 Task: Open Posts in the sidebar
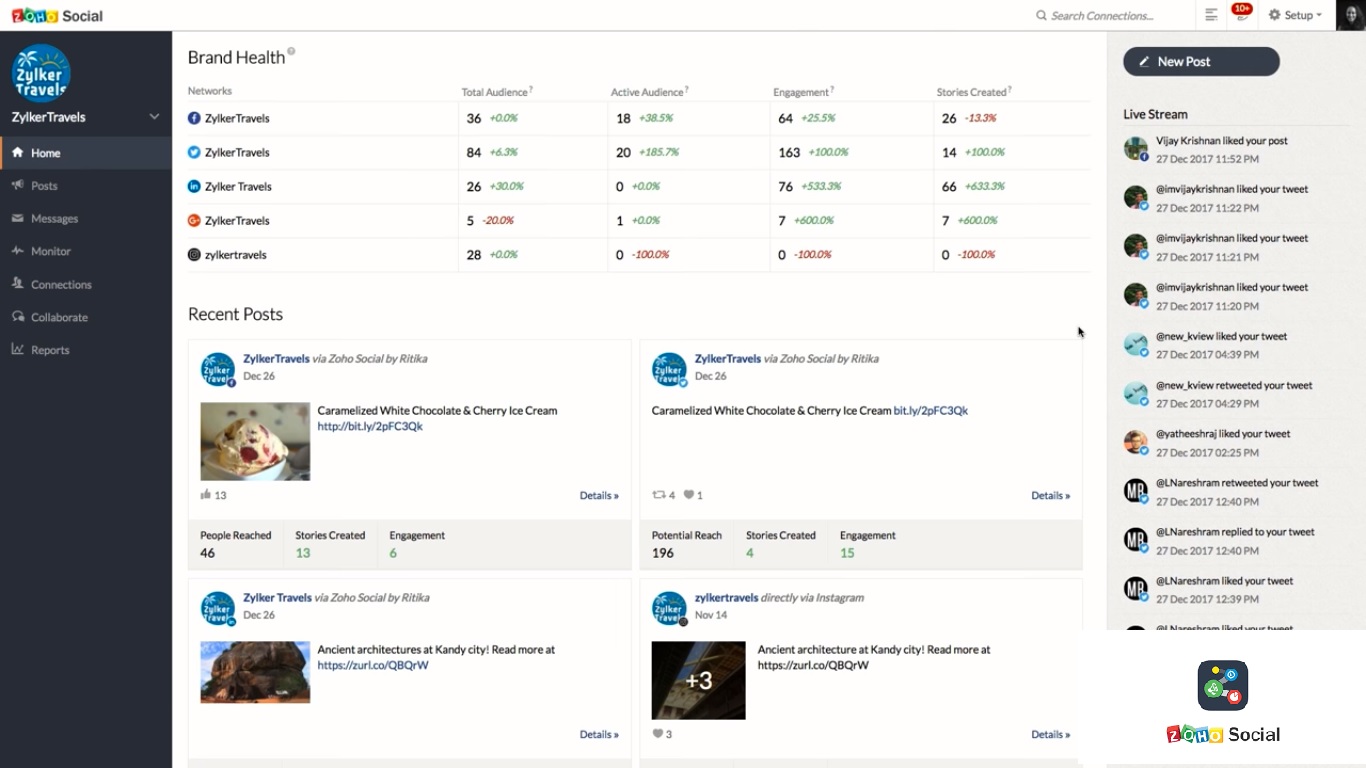[x=44, y=186]
